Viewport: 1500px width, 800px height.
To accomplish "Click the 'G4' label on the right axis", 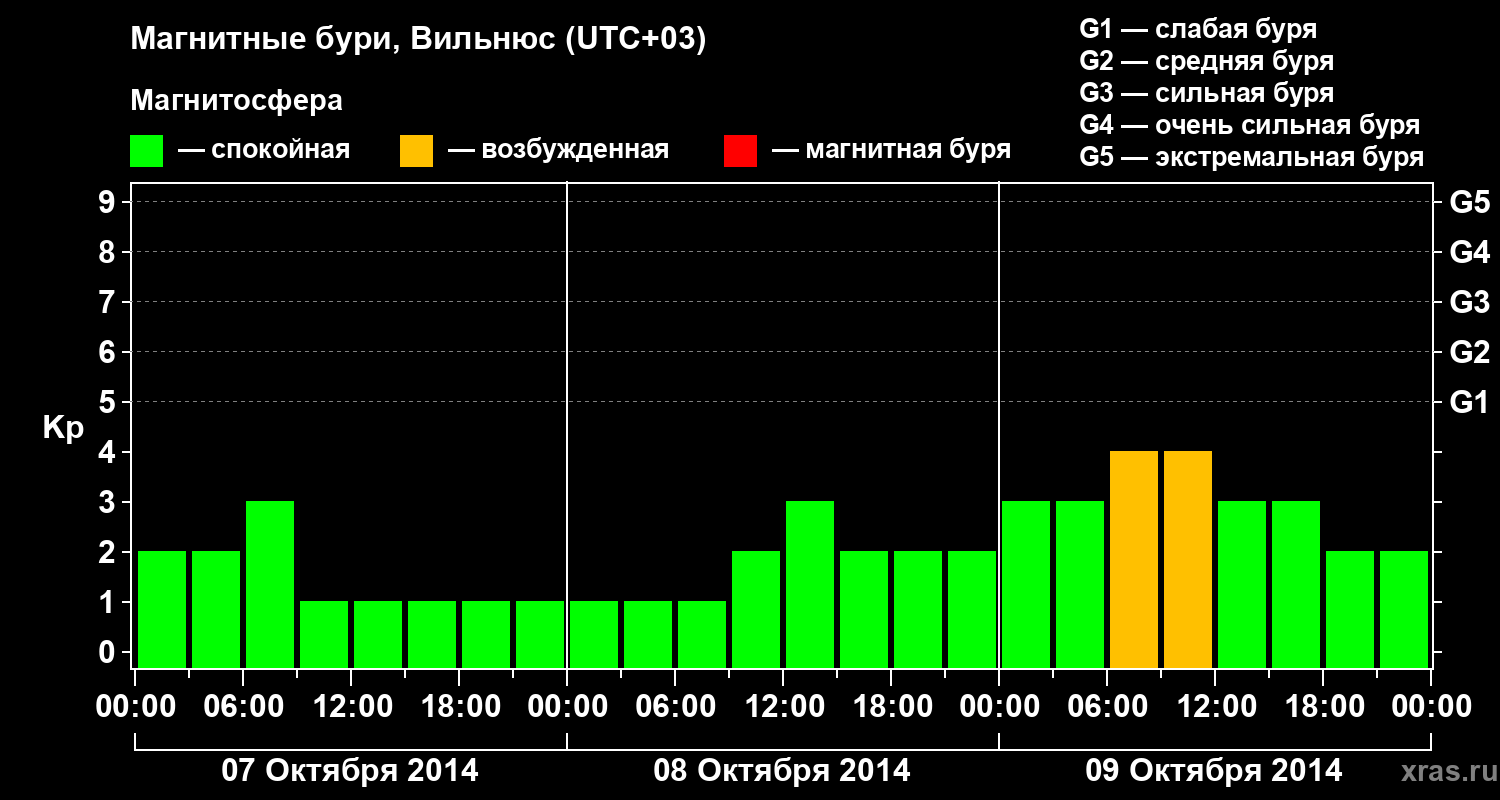I will click(1469, 253).
